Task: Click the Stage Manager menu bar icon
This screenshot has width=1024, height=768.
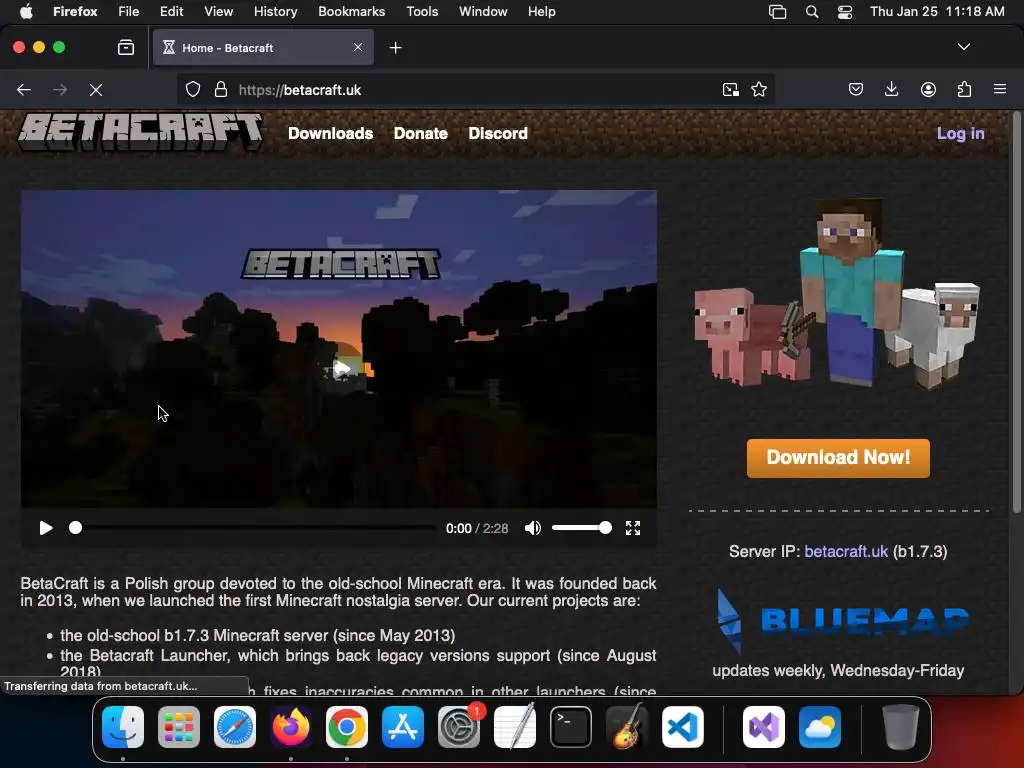Action: click(777, 12)
